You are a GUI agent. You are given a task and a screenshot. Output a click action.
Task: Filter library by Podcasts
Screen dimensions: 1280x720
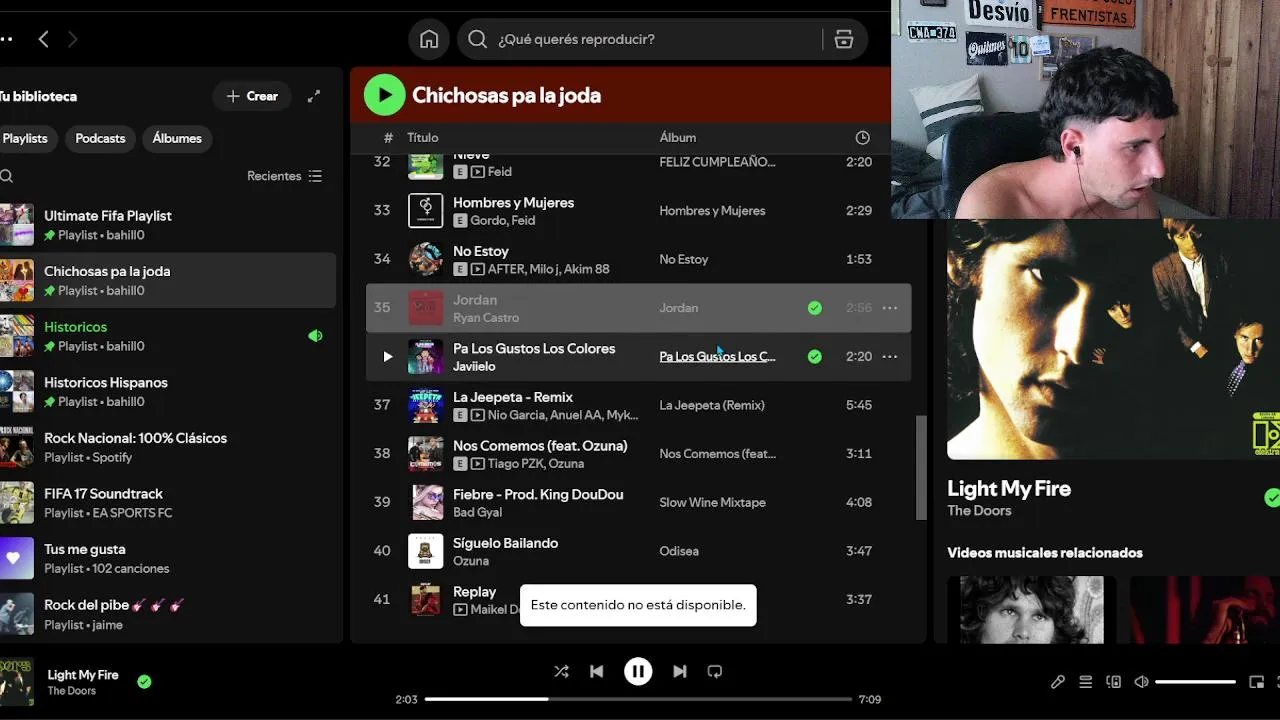100,138
